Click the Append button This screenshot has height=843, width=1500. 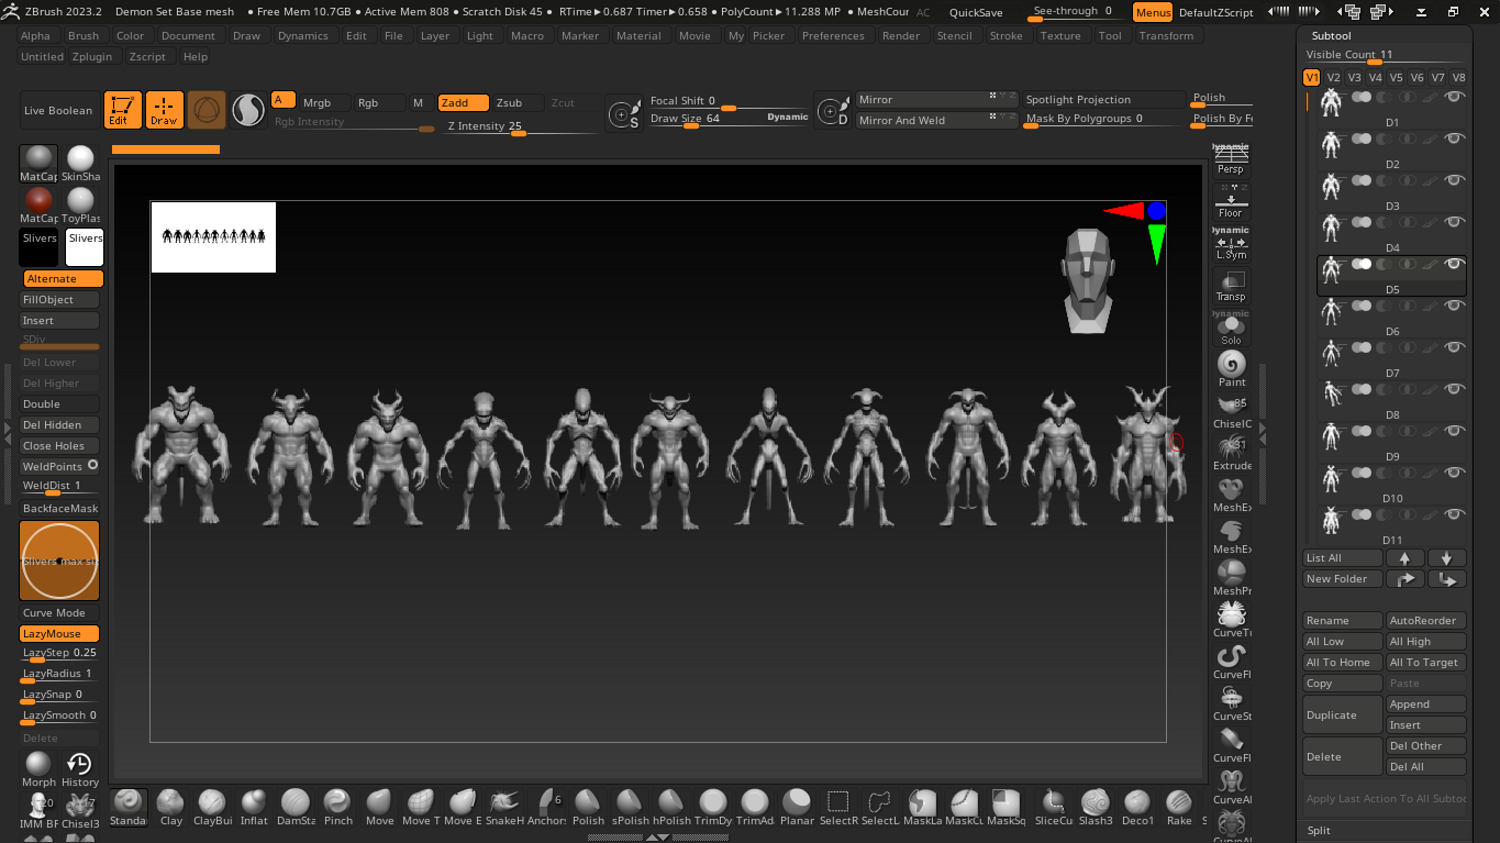[x=1426, y=704]
